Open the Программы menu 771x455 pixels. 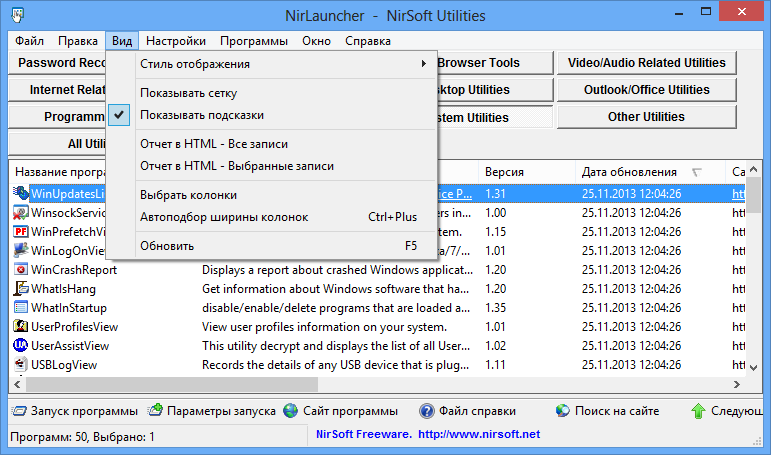point(254,41)
